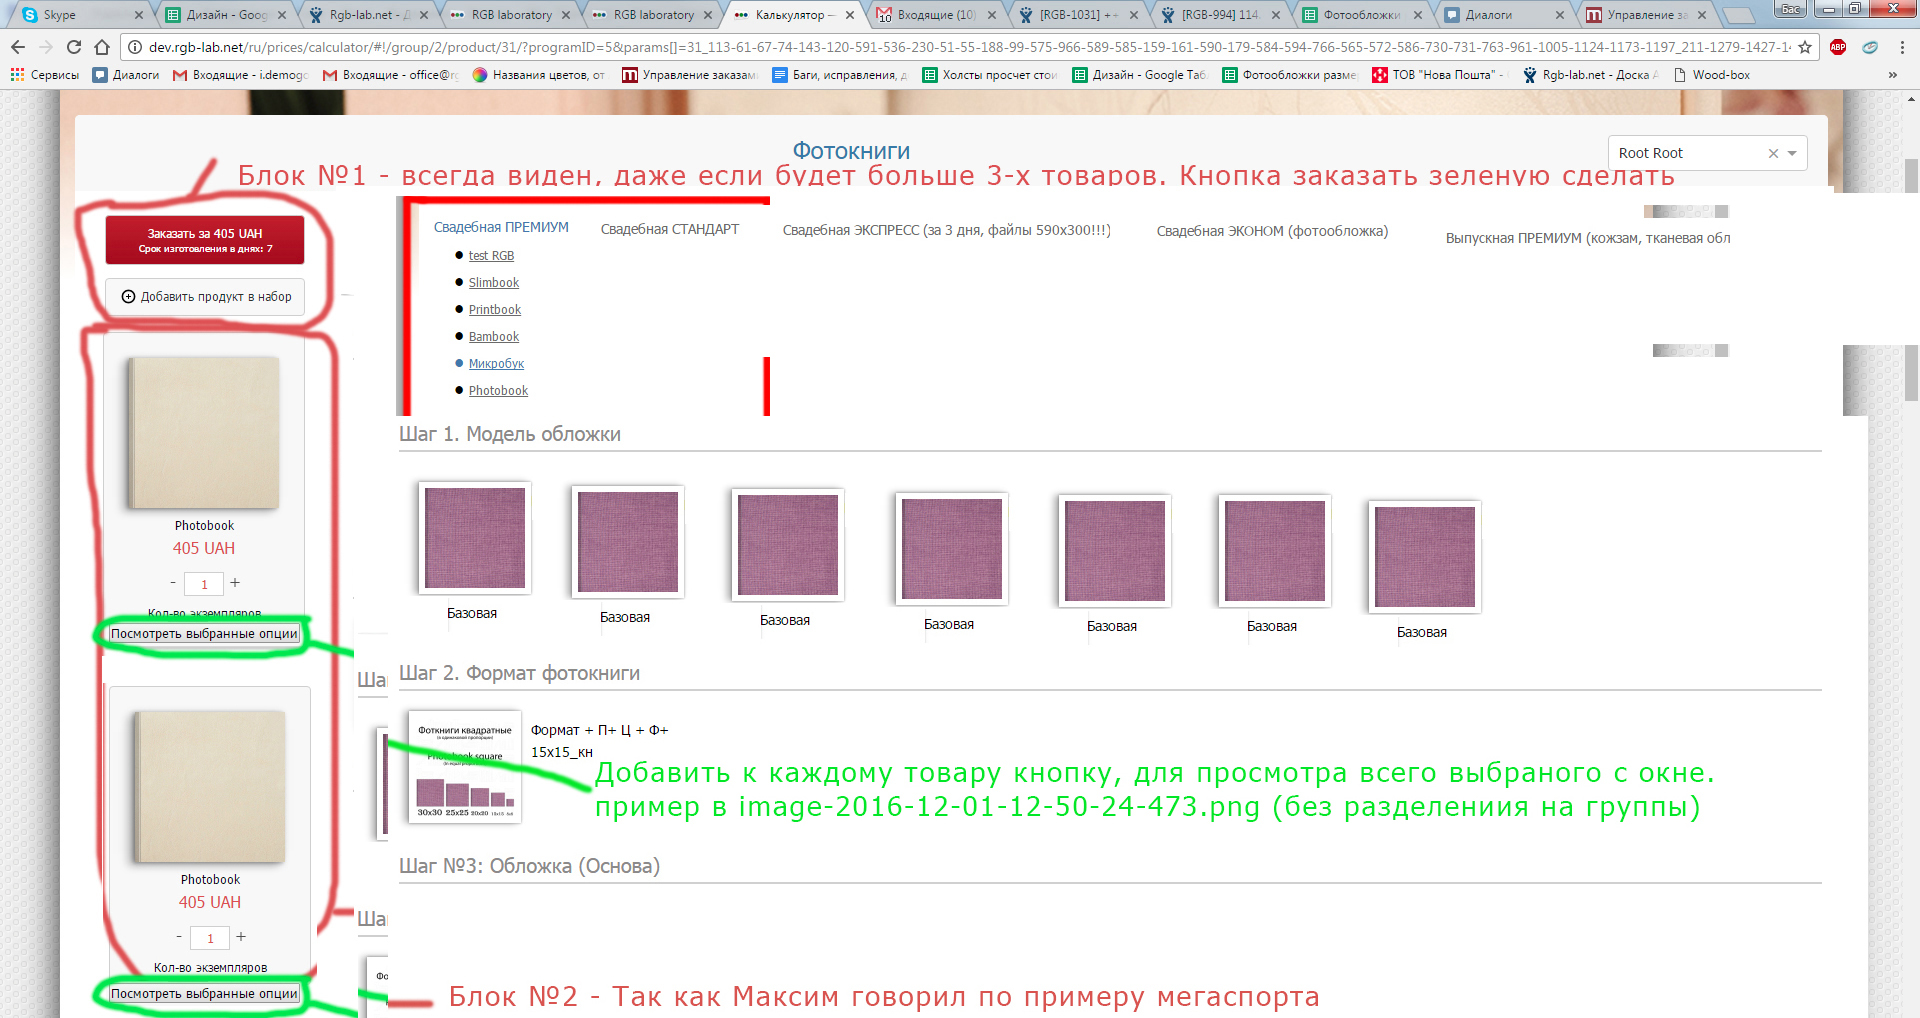The image size is (1920, 1018).
Task: Click the browser back arrow
Action: point(18,47)
